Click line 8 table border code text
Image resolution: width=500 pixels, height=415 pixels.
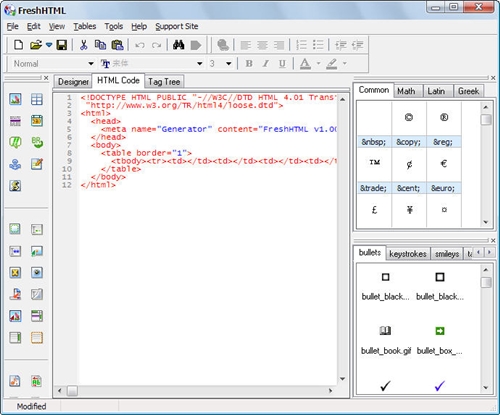pyautogui.click(x=146, y=153)
